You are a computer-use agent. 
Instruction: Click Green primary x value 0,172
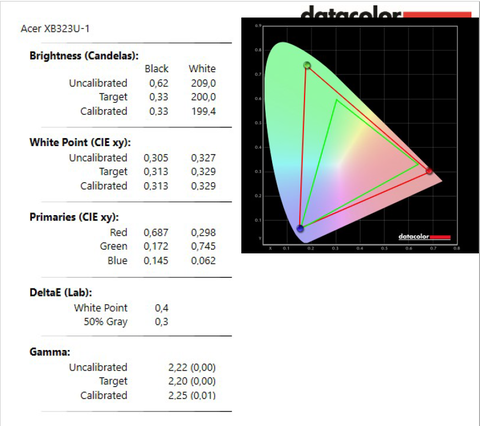click(x=156, y=246)
